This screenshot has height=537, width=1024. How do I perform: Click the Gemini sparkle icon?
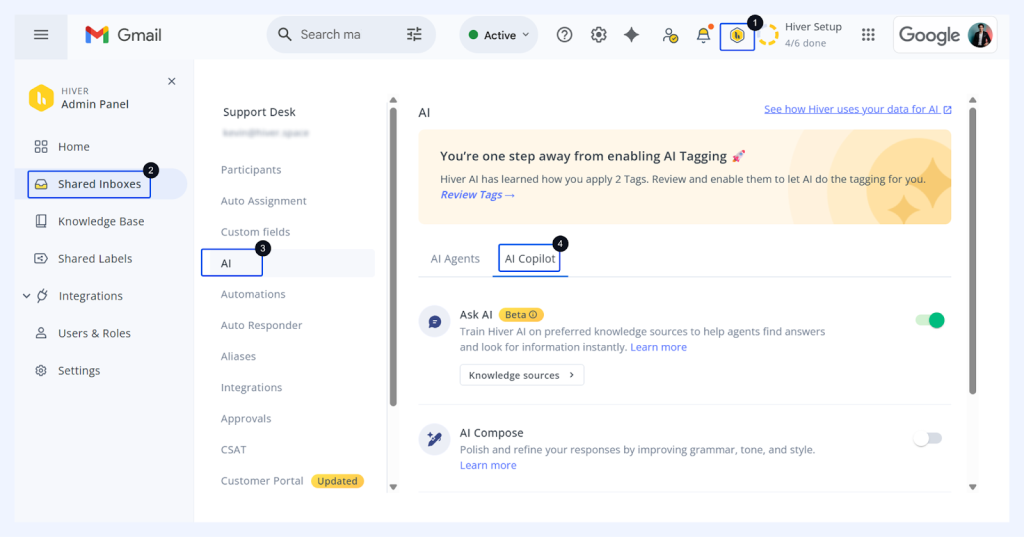(631, 35)
